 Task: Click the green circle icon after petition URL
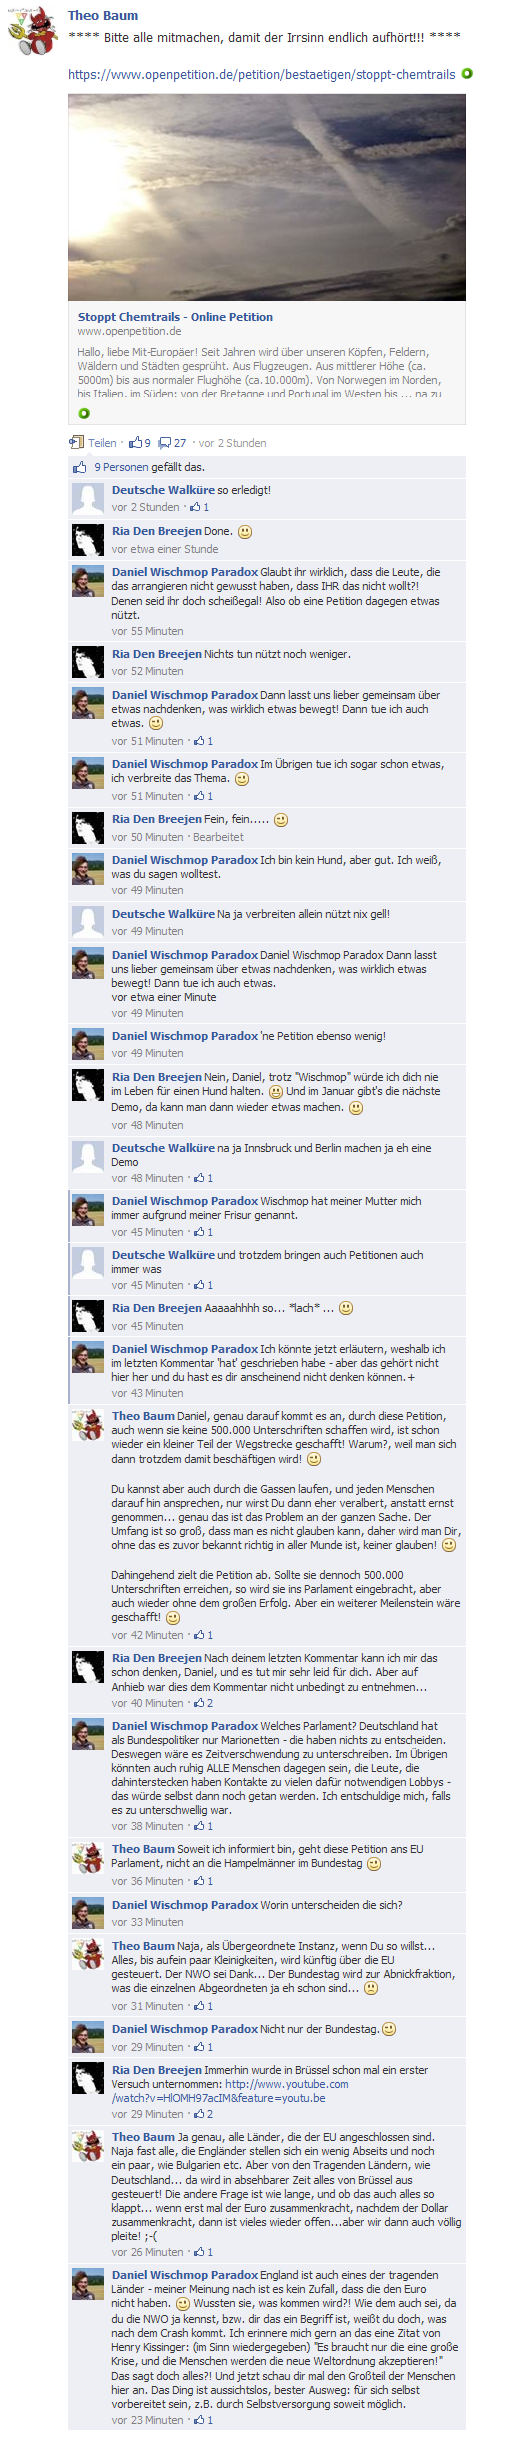[x=467, y=74]
